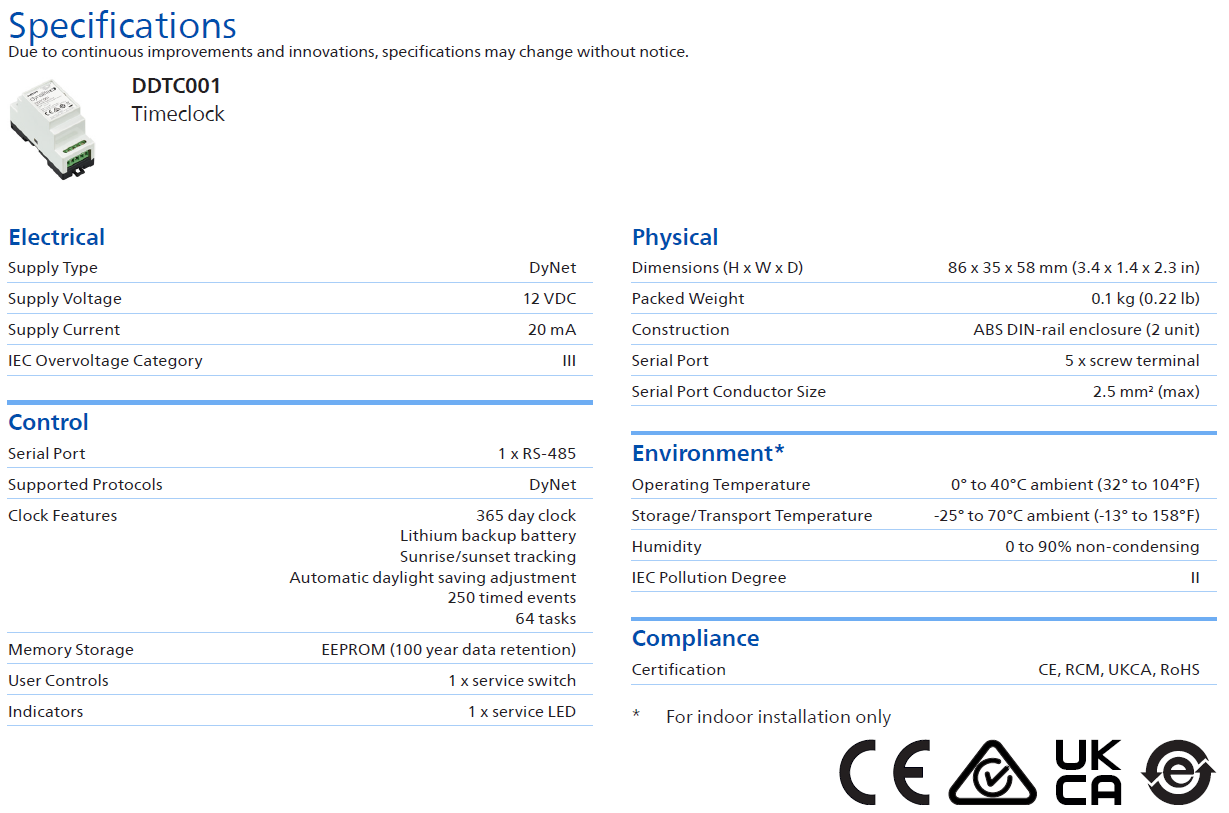1229x813 pixels.
Task: Click the DDTC001 model name
Action: coord(176,86)
